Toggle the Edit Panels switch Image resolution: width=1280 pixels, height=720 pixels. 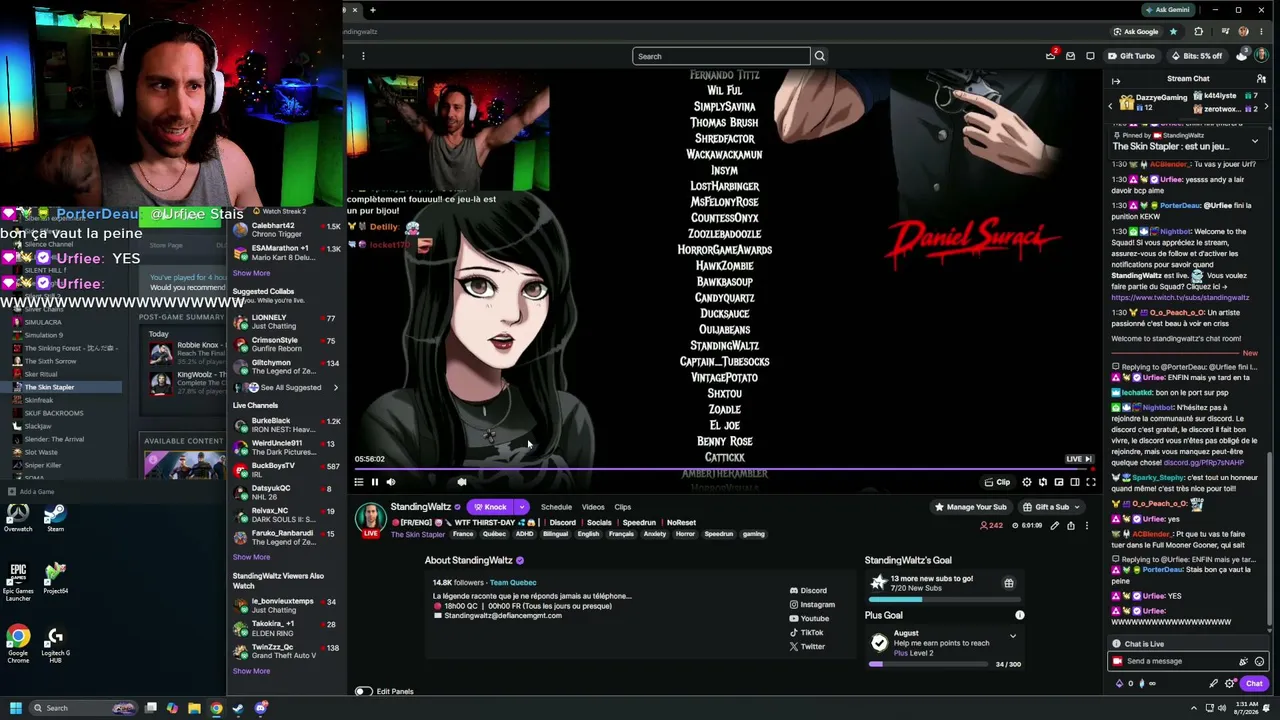click(x=363, y=691)
